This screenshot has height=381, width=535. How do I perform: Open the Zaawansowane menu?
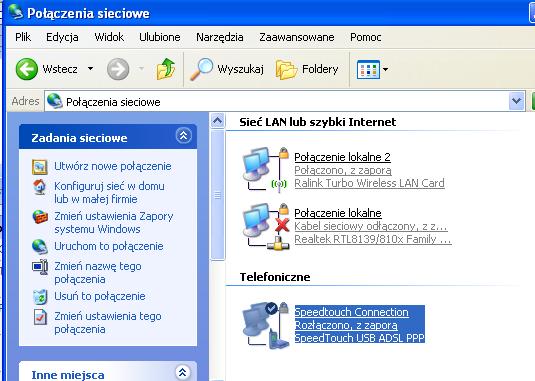pyautogui.click(x=297, y=37)
